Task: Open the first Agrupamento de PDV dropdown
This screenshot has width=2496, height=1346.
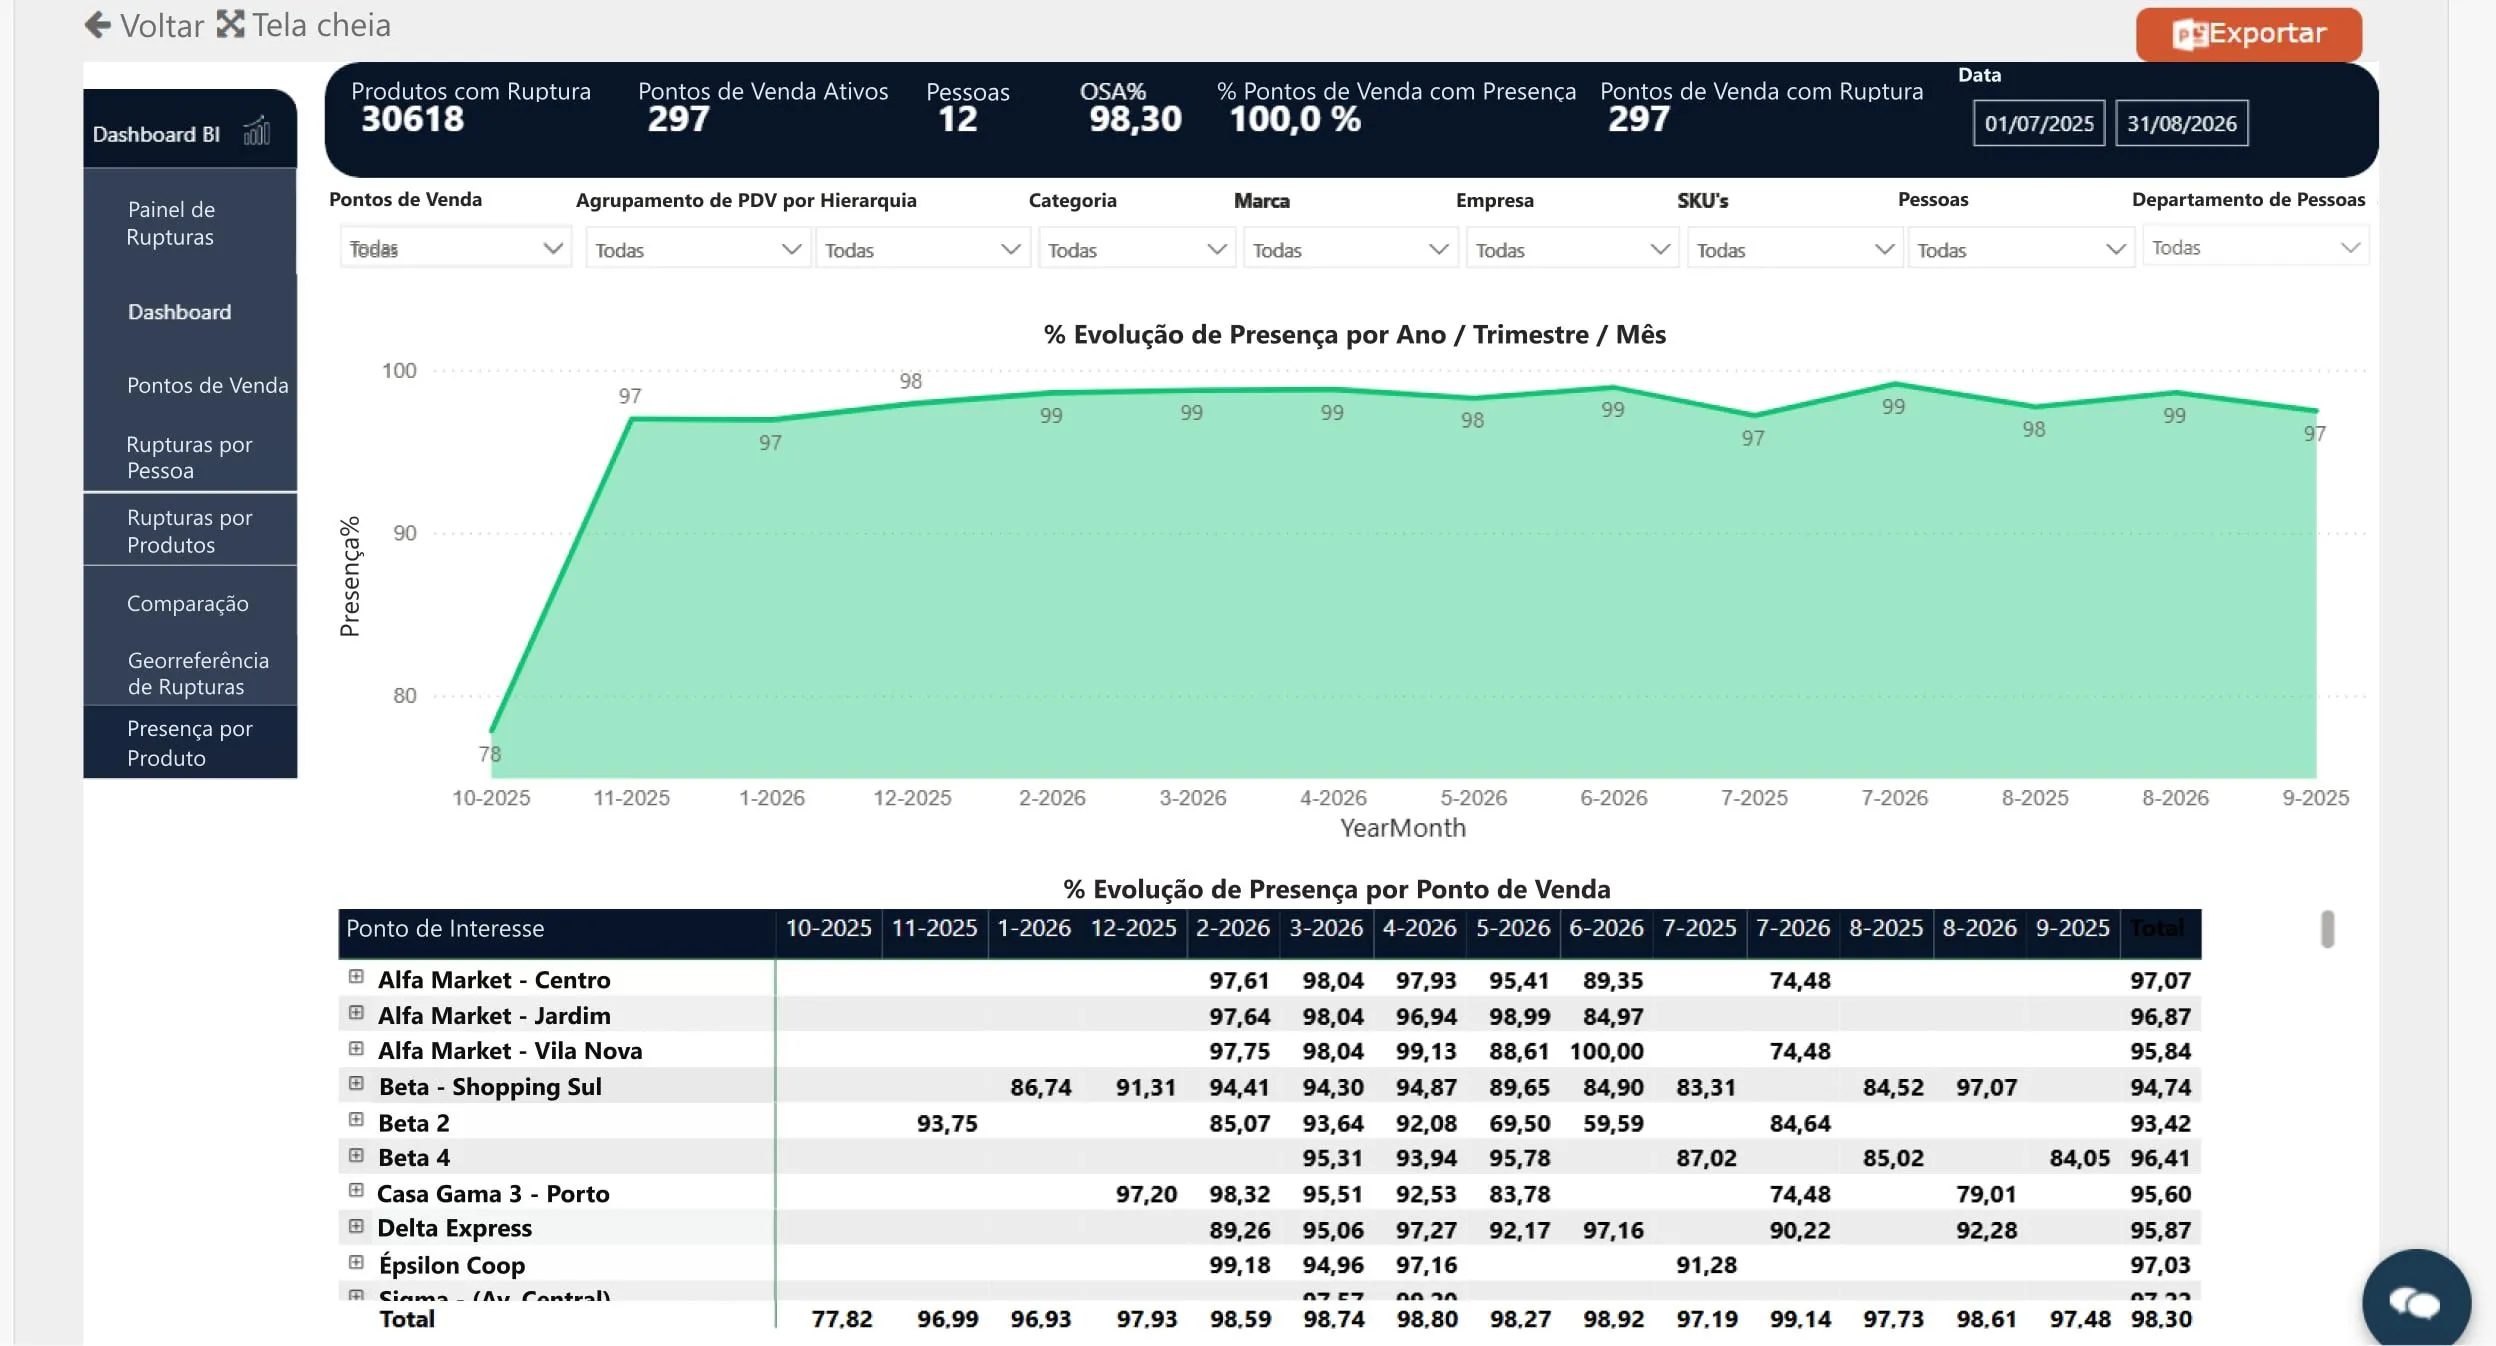Action: (x=697, y=249)
